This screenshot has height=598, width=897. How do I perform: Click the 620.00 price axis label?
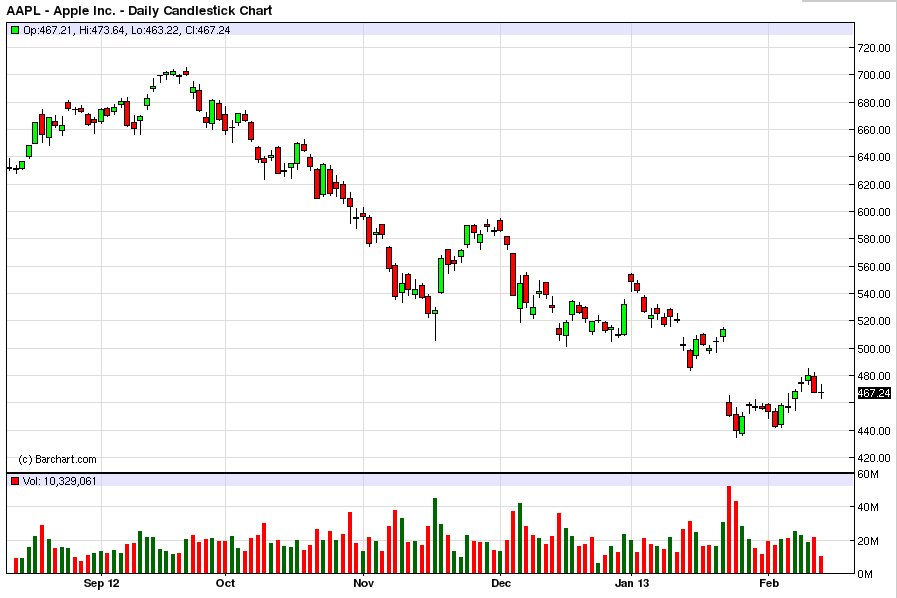pos(874,185)
